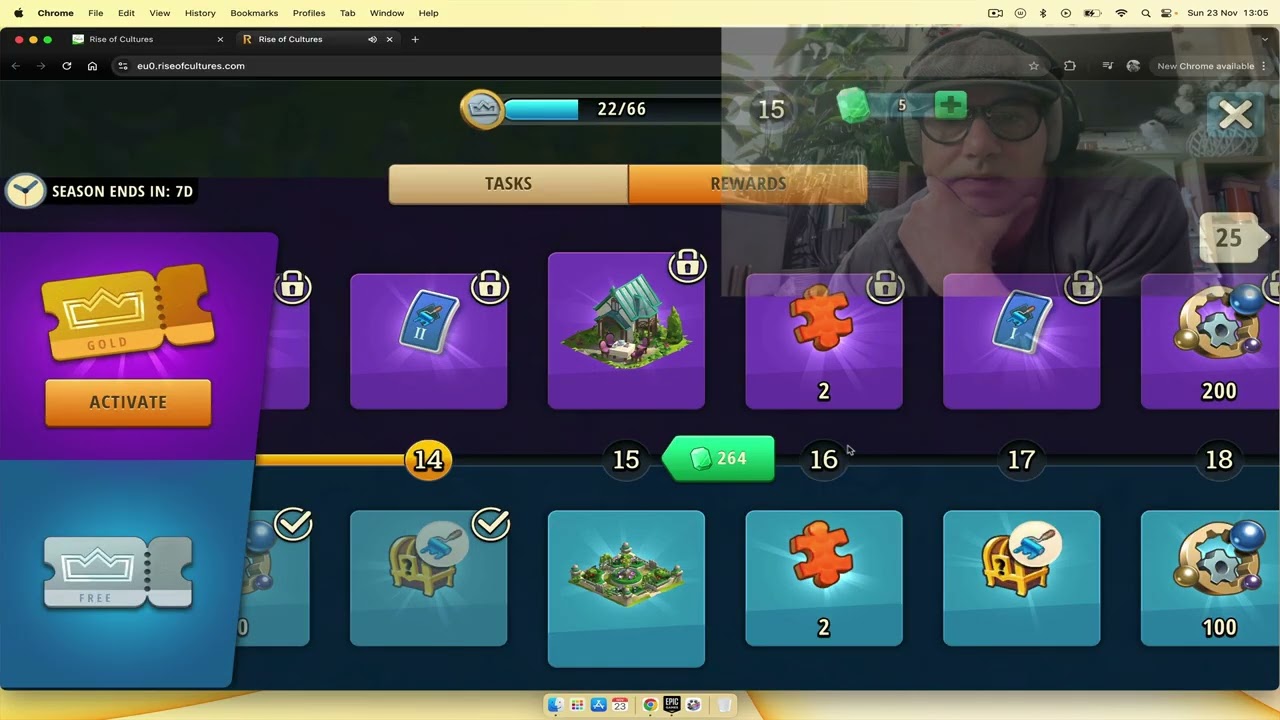Mute the second tab's audio icon
The height and width of the screenshot is (720, 1280).
point(372,39)
